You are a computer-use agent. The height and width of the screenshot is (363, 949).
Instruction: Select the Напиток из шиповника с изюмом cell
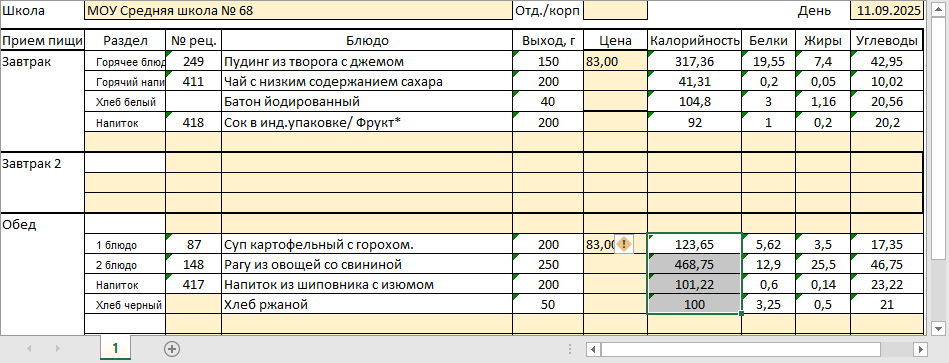[367, 284]
